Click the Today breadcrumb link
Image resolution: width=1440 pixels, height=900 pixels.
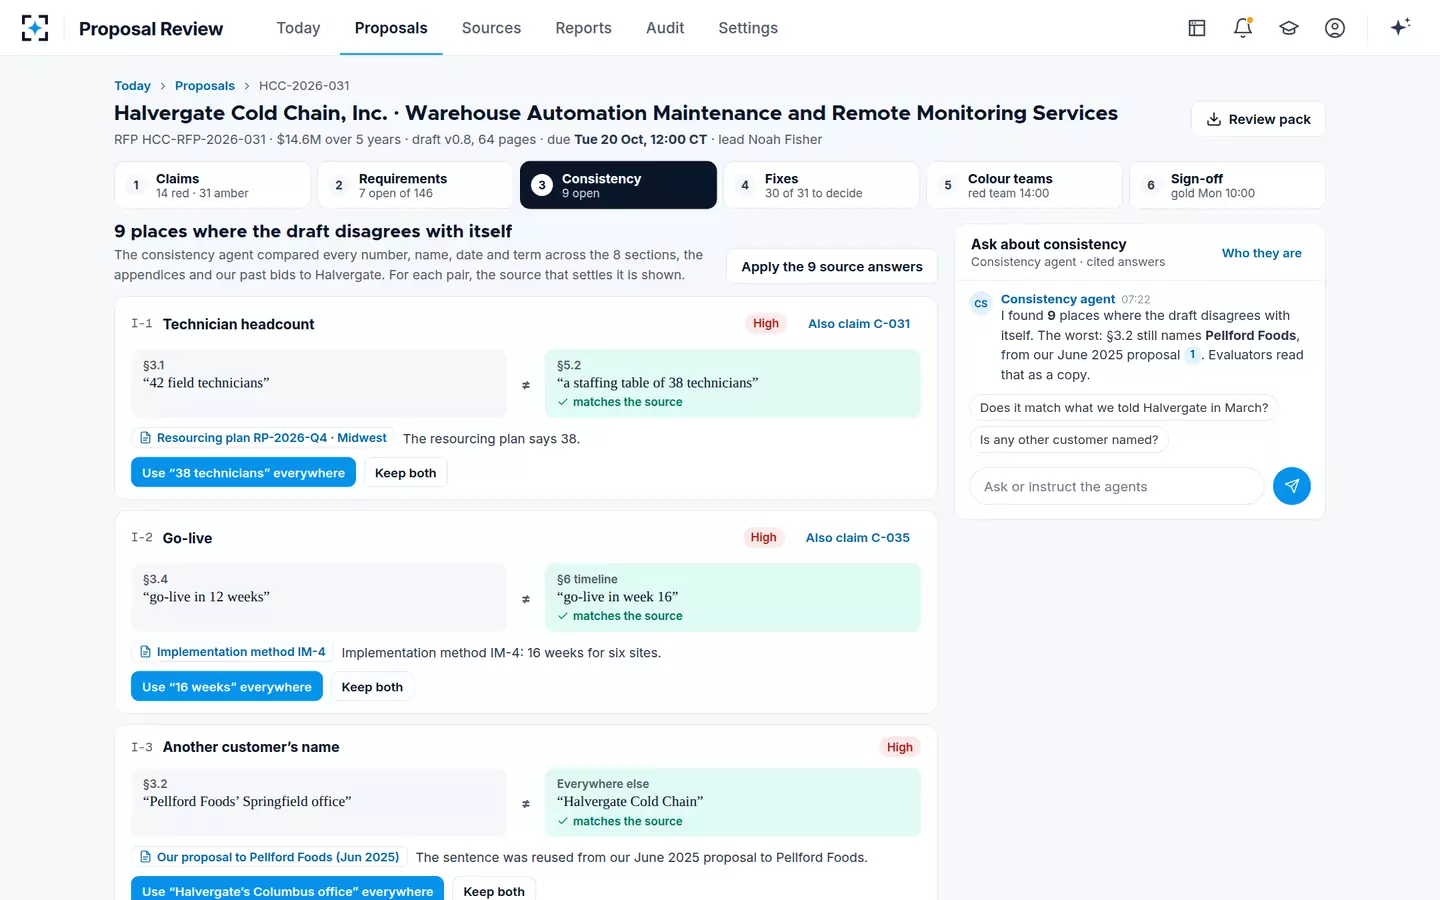pyautogui.click(x=132, y=86)
